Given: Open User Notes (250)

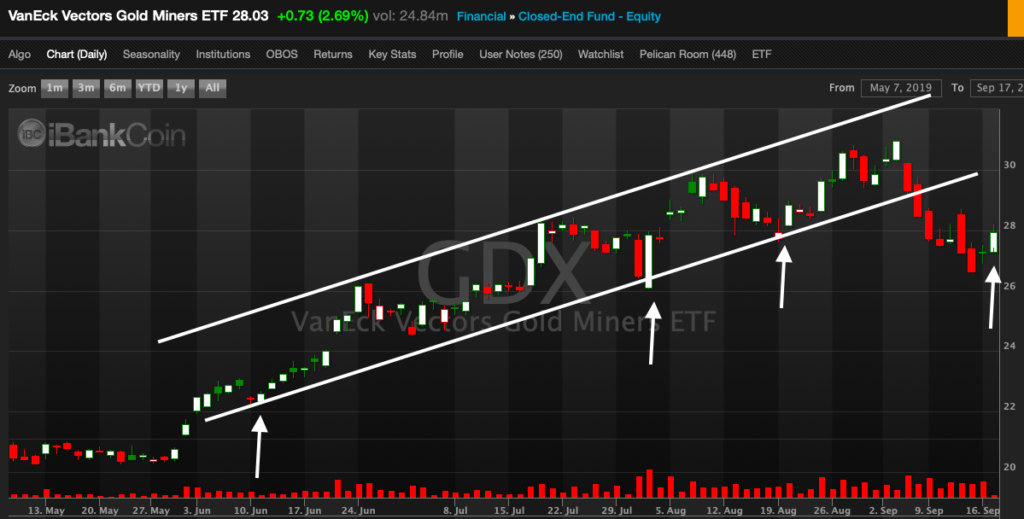Looking at the screenshot, I should [520, 54].
